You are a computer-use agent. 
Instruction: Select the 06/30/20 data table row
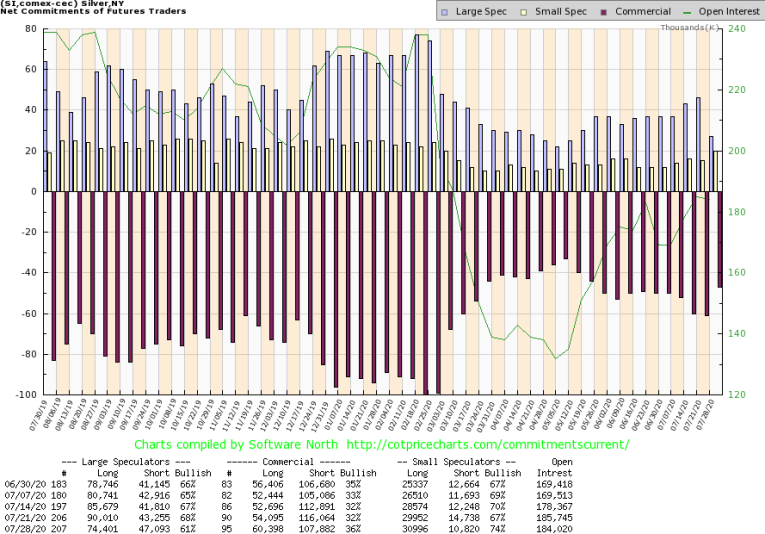coord(382,481)
